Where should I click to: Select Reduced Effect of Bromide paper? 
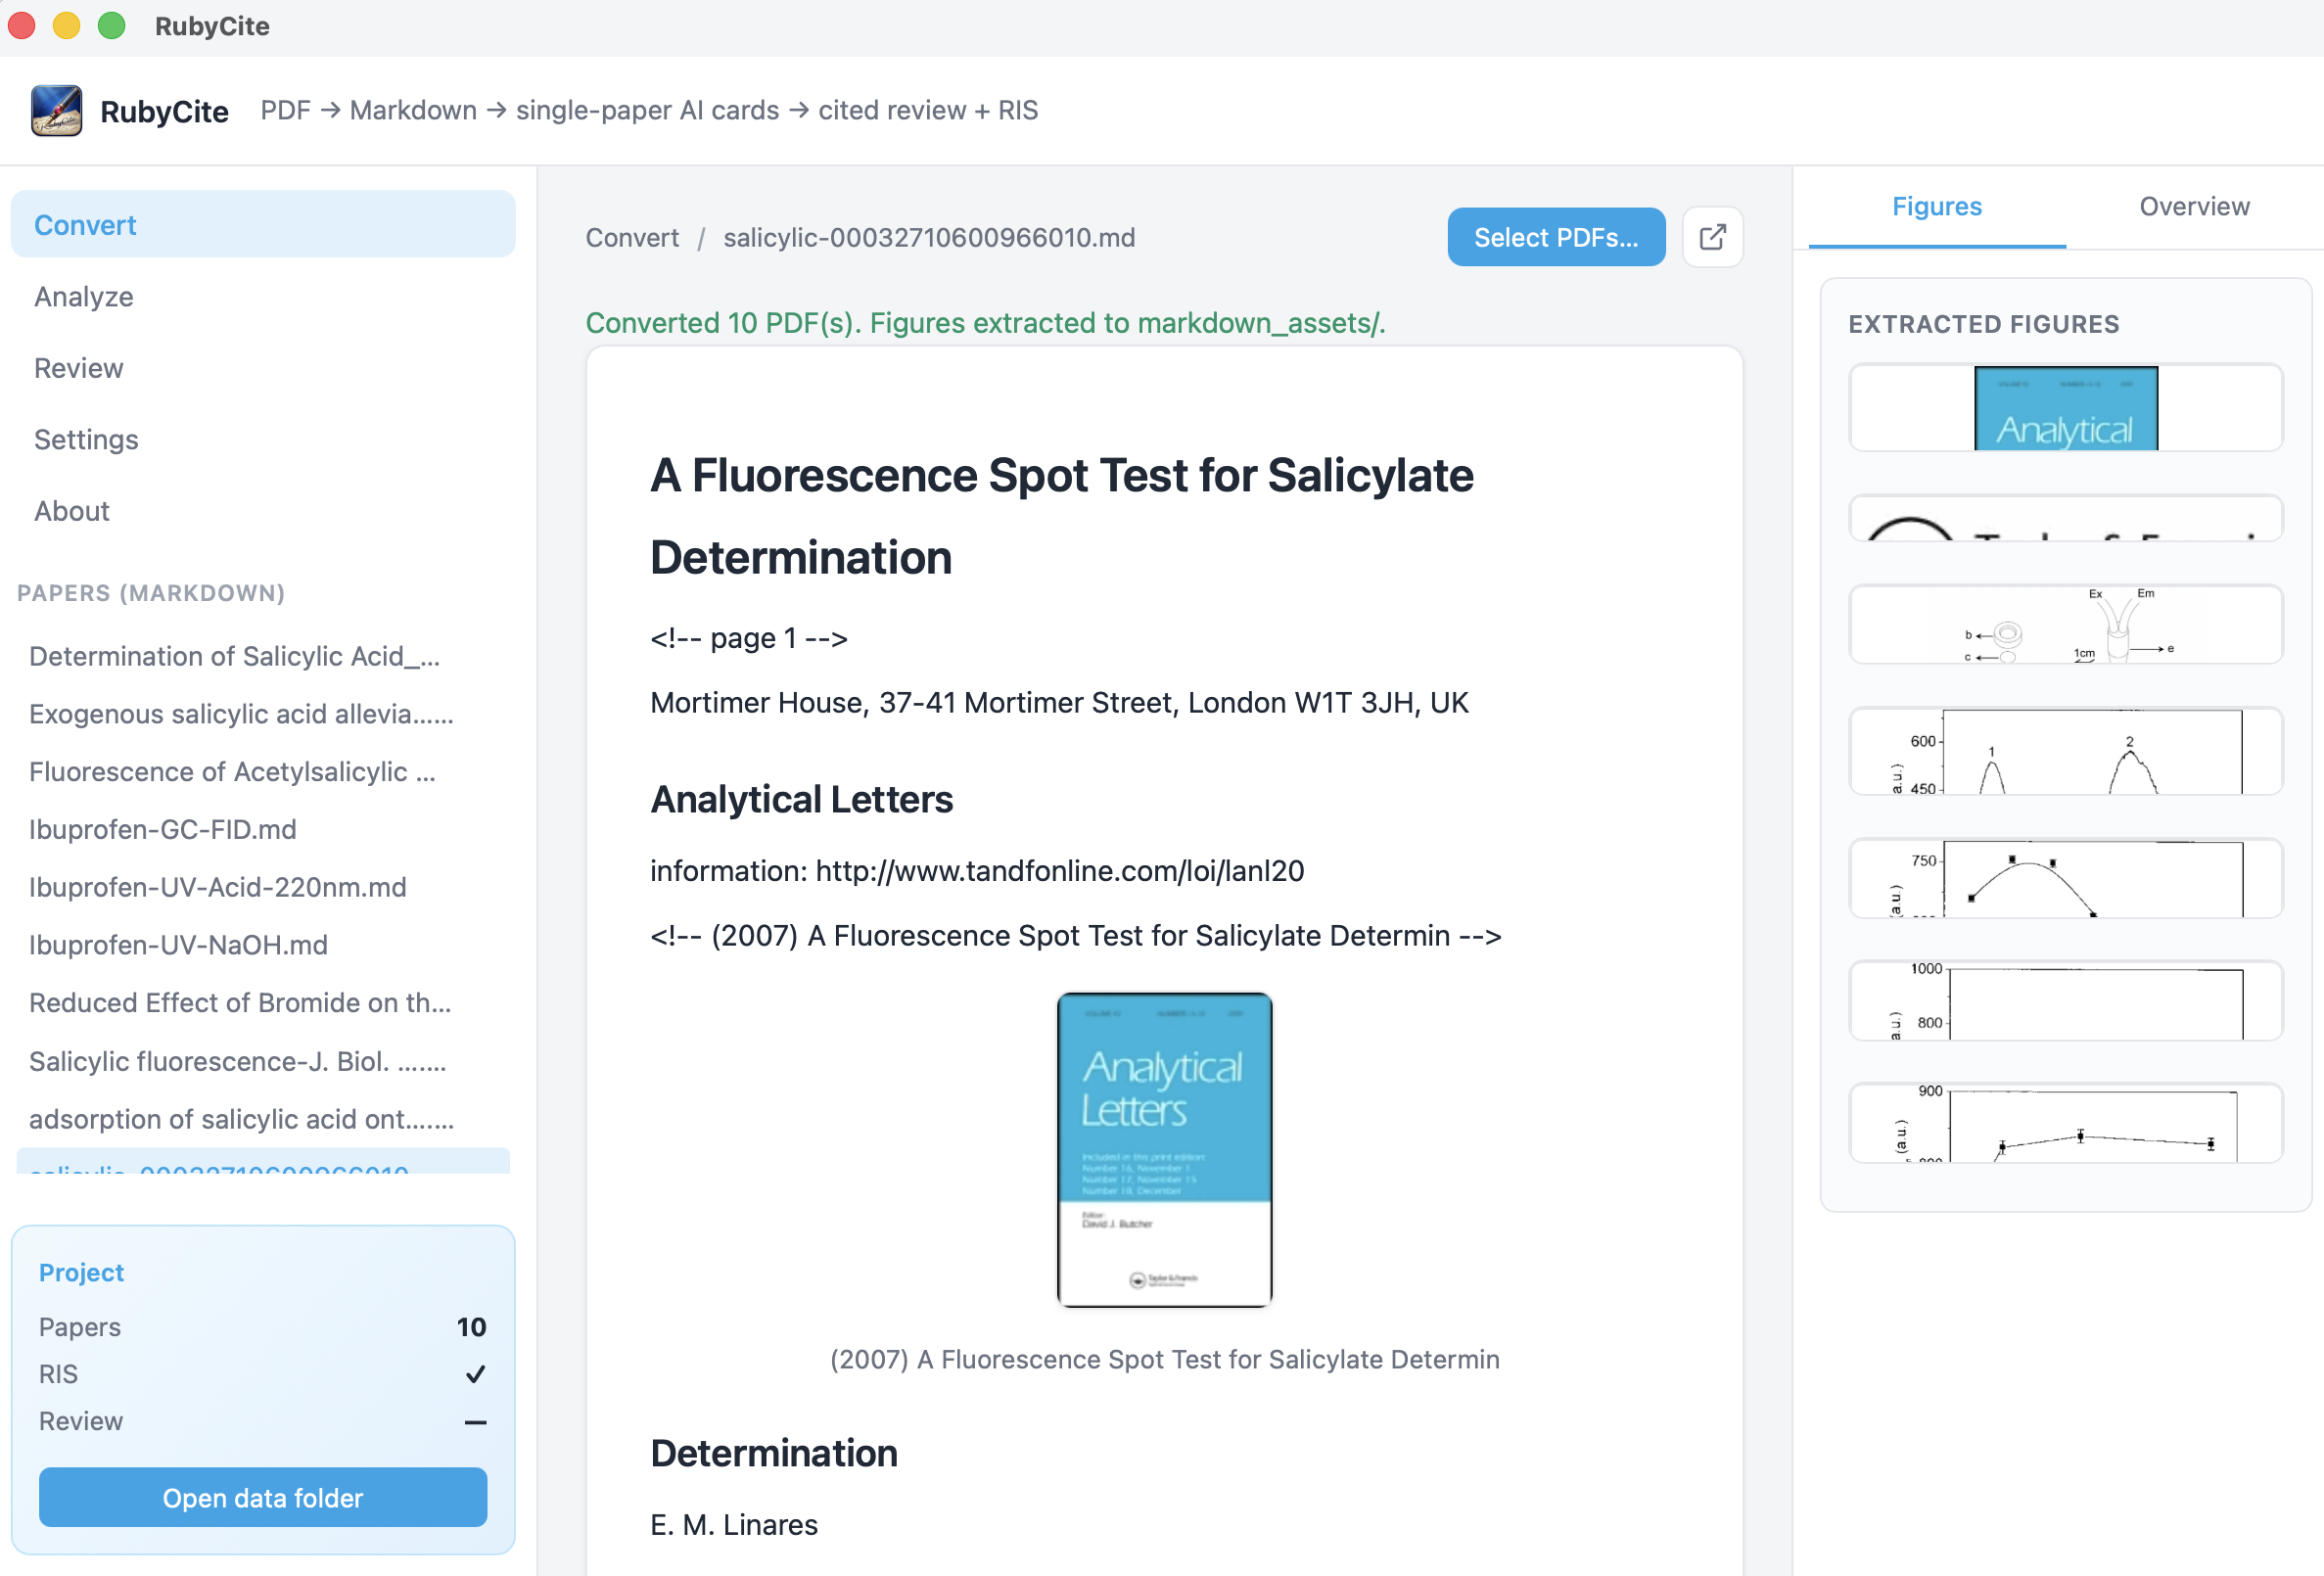[263, 1002]
